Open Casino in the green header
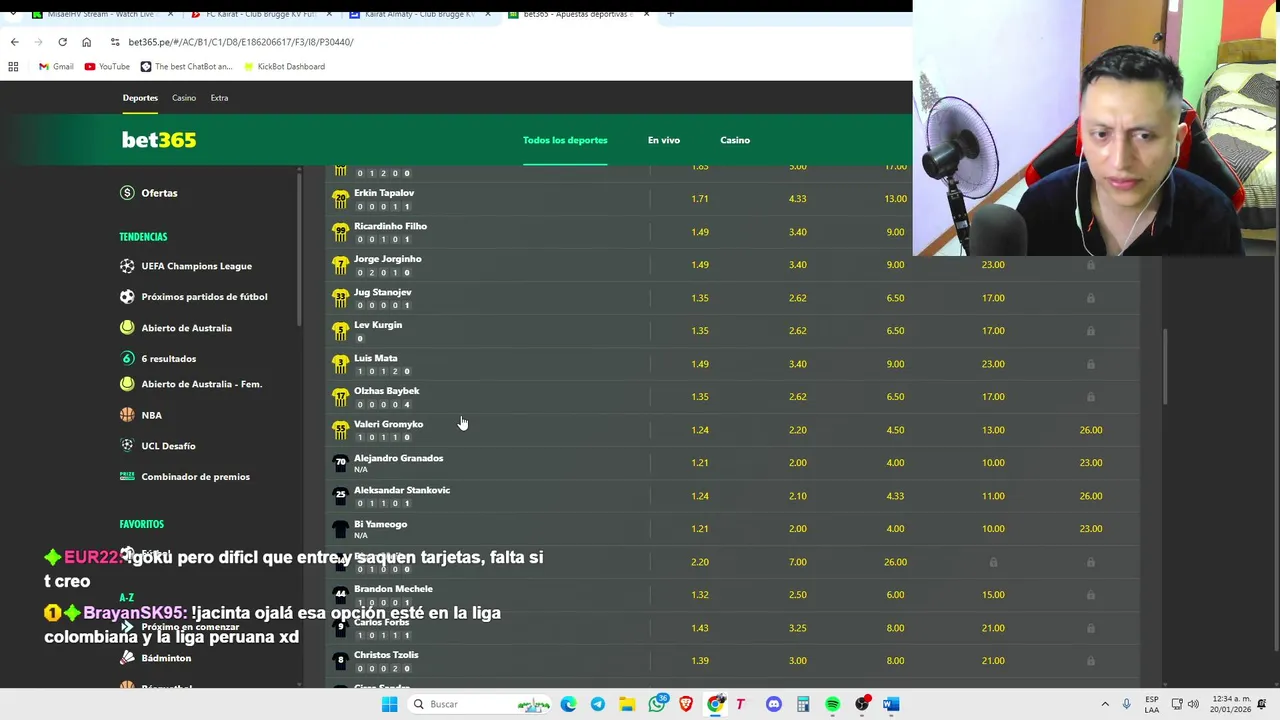Viewport: 1280px width, 720px height. 735,140
